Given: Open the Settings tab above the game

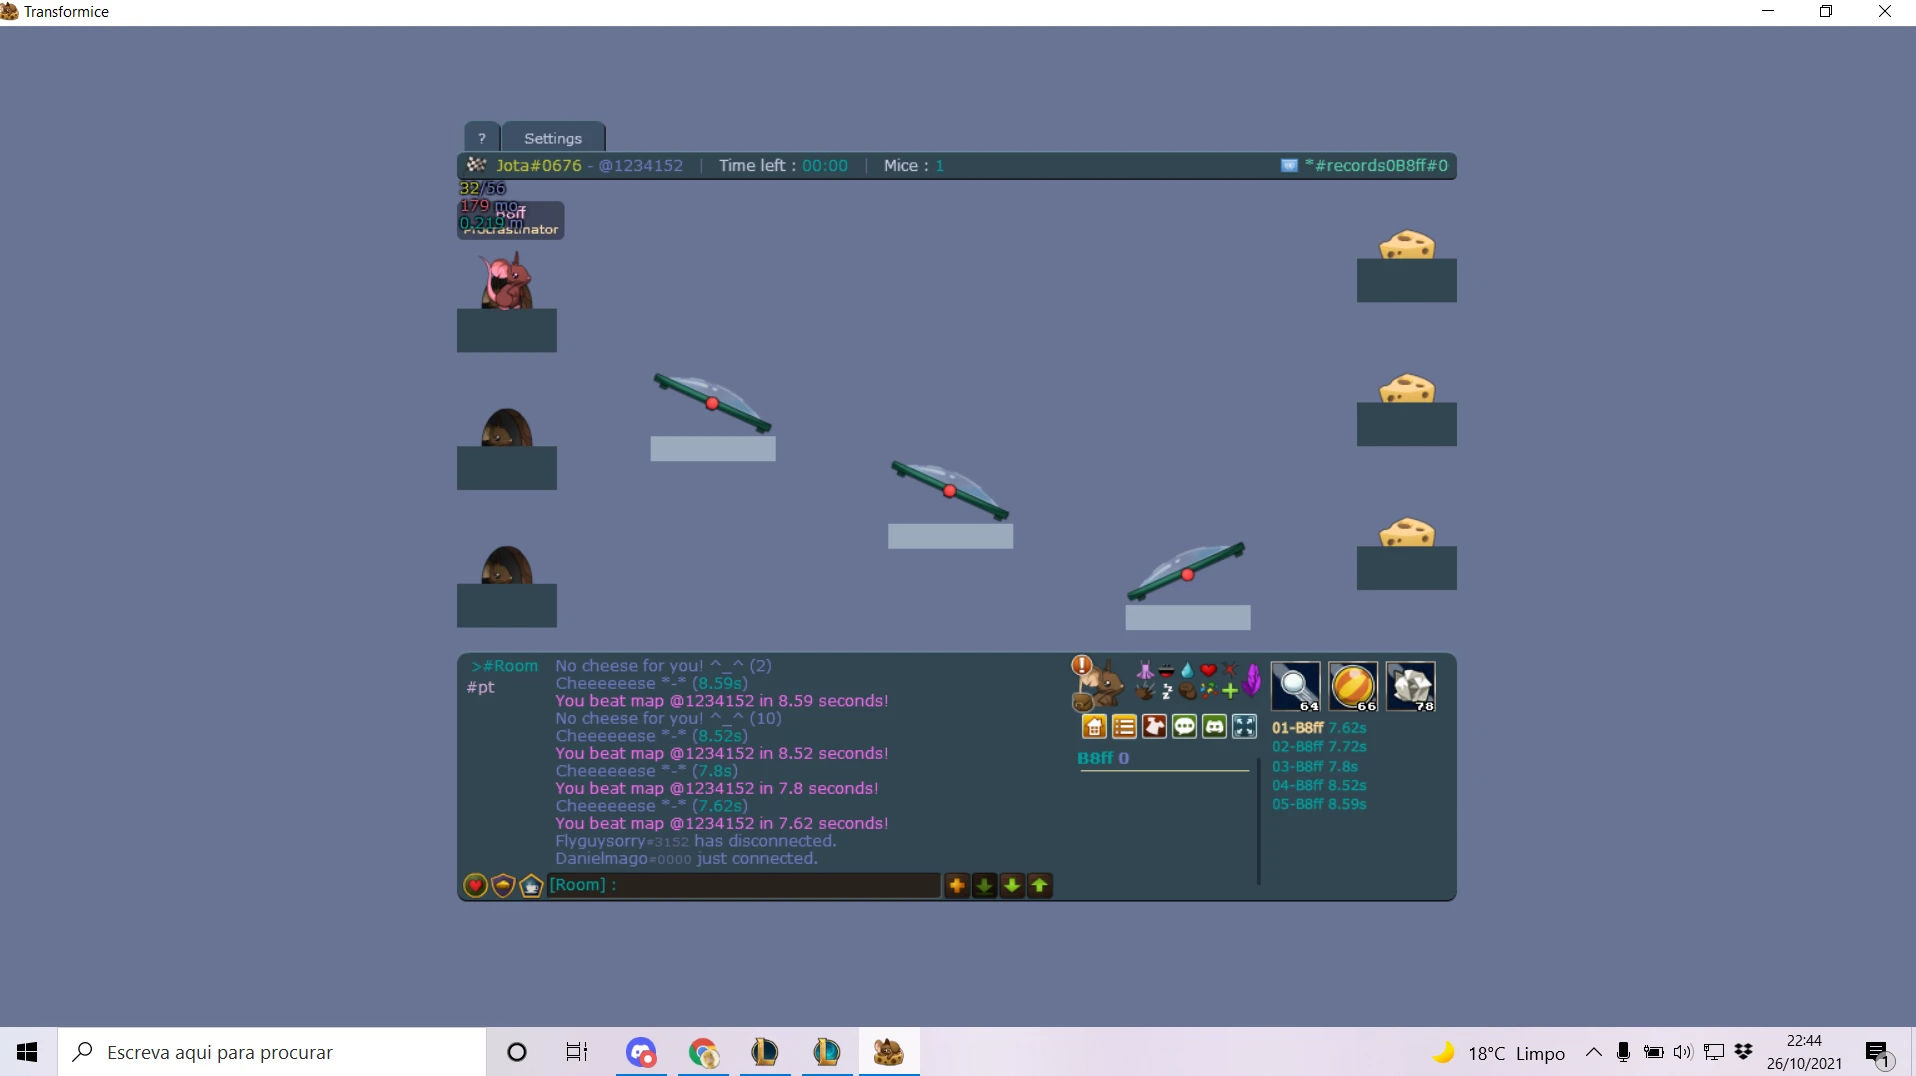Looking at the screenshot, I should pyautogui.click(x=553, y=138).
